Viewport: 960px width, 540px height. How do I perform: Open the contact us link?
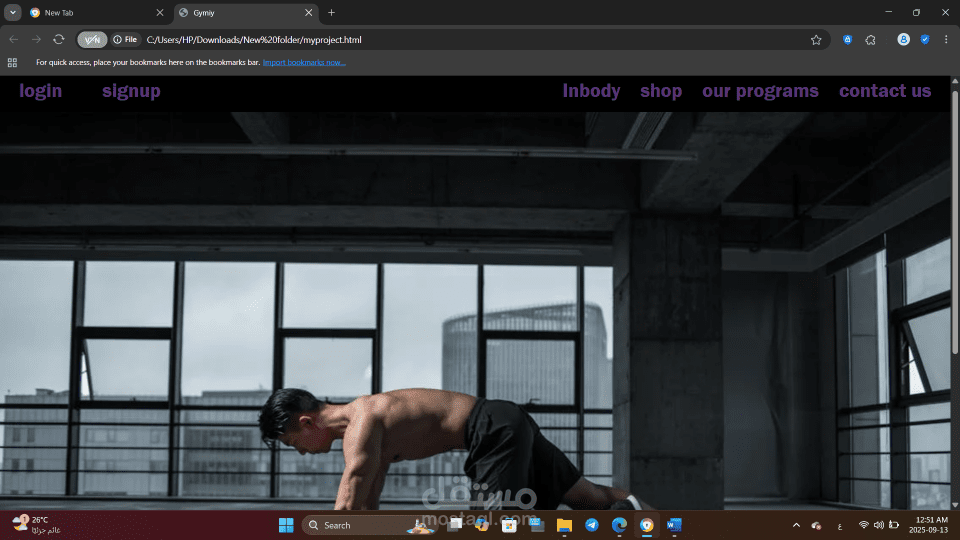coord(885,91)
